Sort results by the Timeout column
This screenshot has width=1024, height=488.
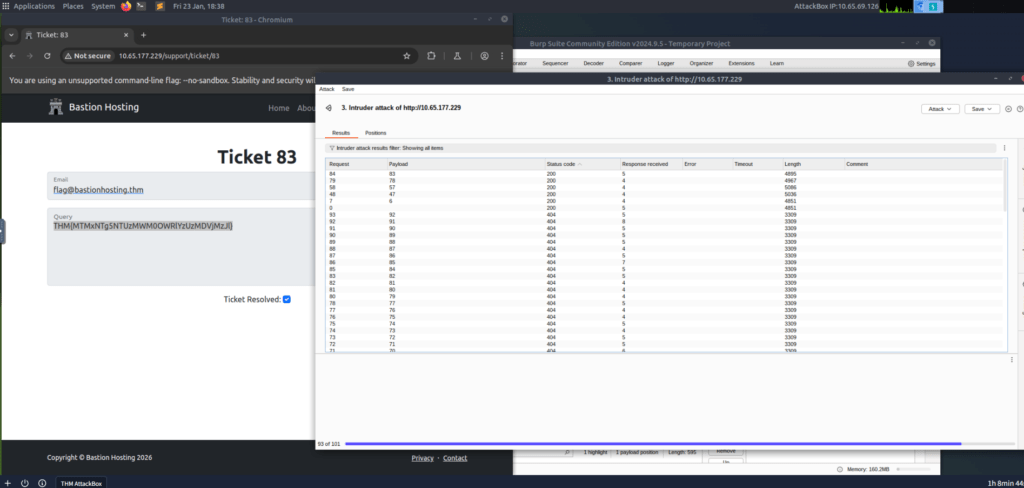pyautogui.click(x=757, y=164)
